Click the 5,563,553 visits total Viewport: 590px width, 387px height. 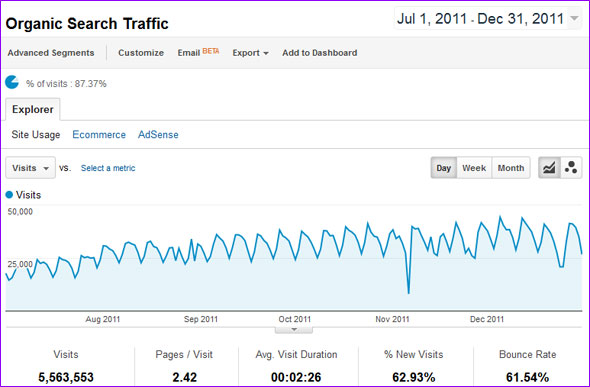click(66, 377)
